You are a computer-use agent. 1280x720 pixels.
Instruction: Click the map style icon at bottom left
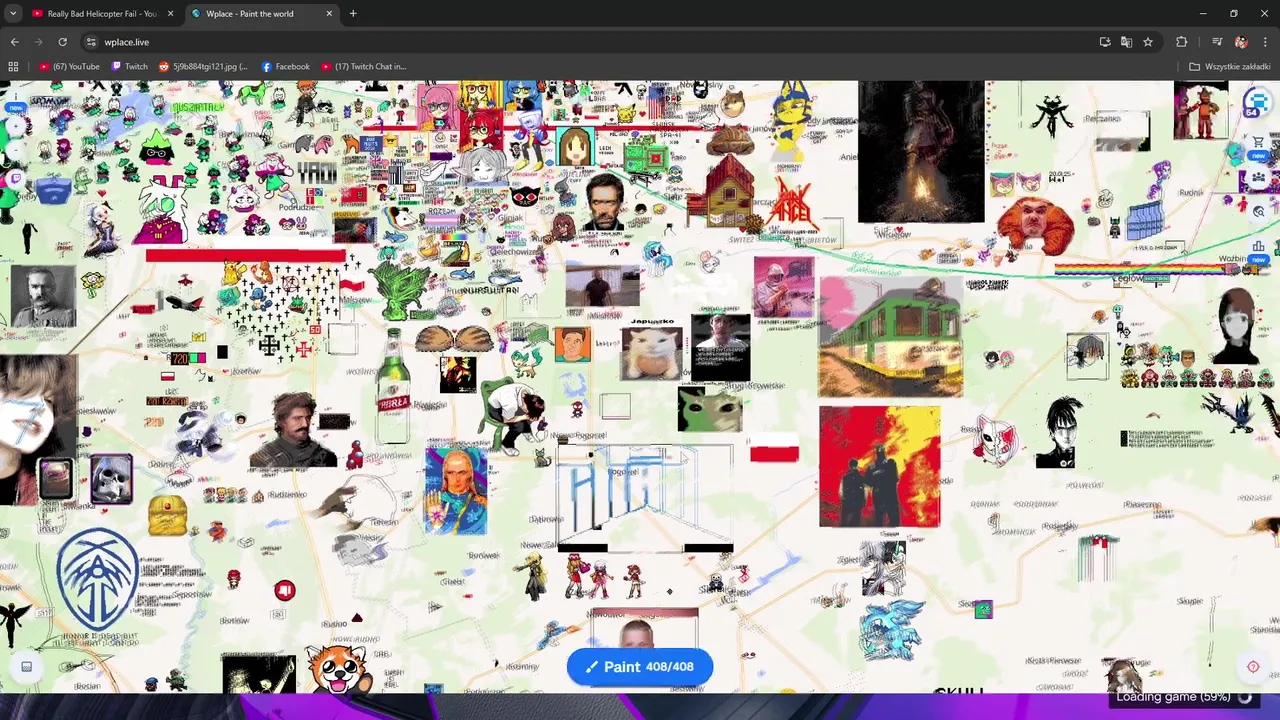(x=27, y=667)
